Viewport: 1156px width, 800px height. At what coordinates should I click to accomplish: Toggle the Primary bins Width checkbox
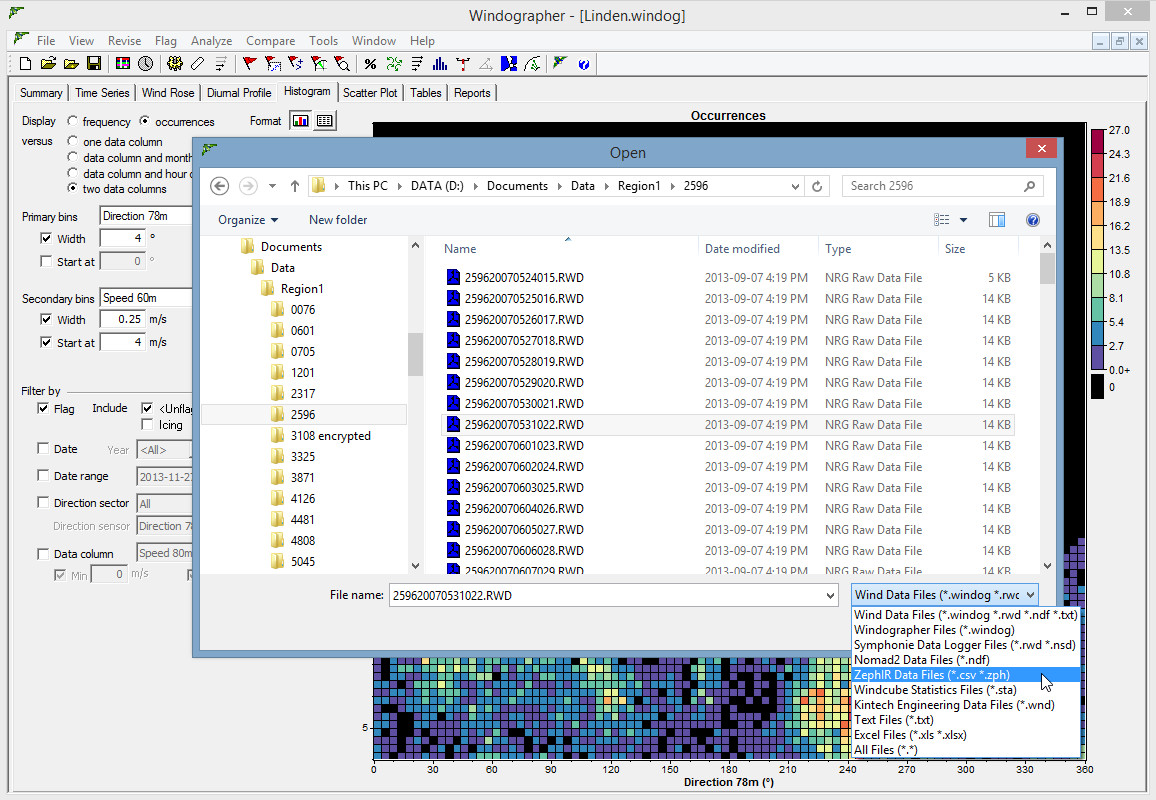pyautogui.click(x=46, y=238)
